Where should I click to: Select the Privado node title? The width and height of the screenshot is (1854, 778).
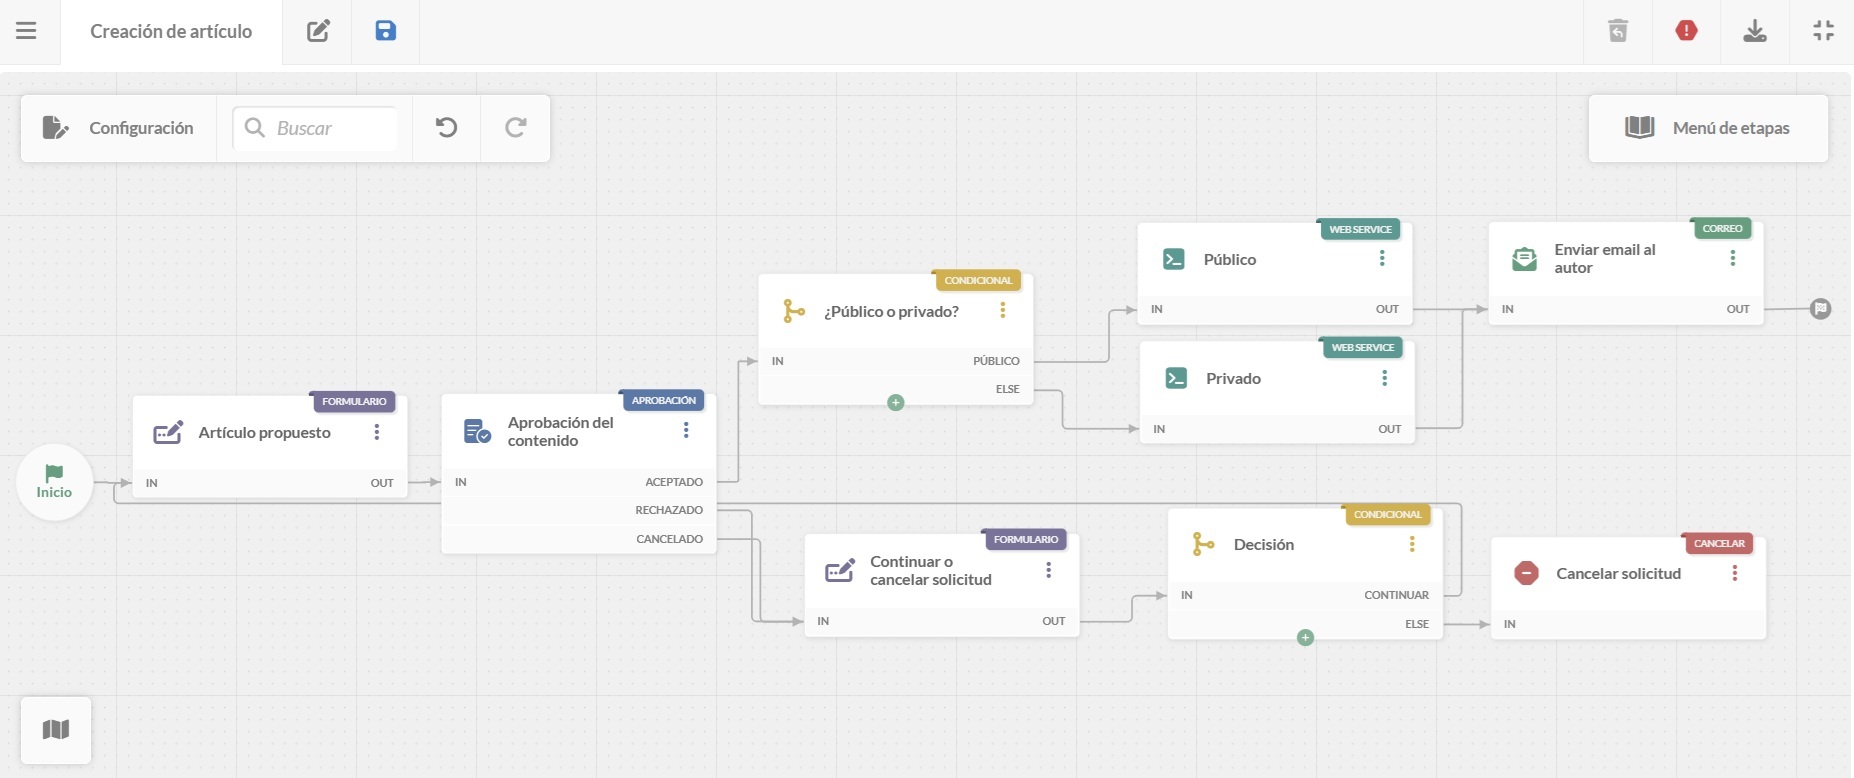[1233, 378]
